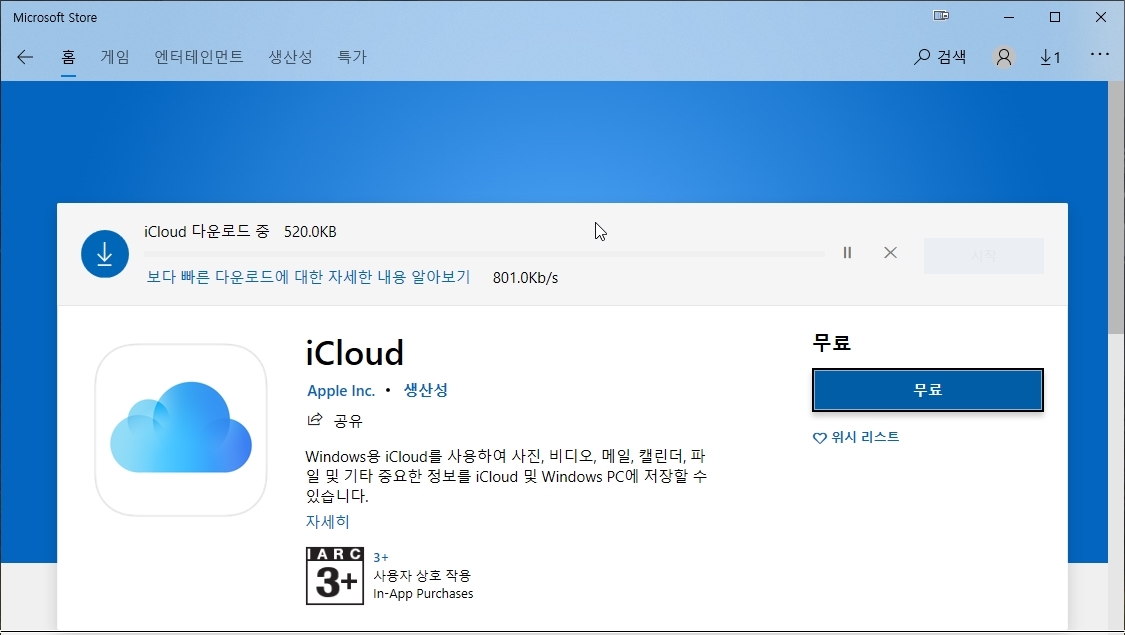Screen dimensions: 1125x635
Task: Click the IARC 3+ rating badge
Action: coord(335,576)
